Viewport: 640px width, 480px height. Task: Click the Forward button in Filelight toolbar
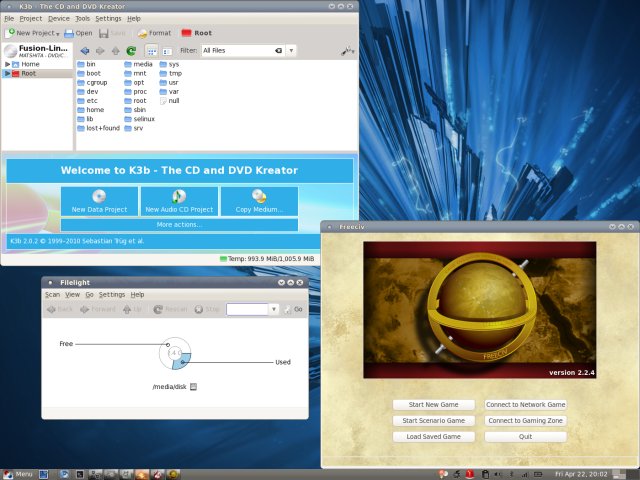pos(98,309)
